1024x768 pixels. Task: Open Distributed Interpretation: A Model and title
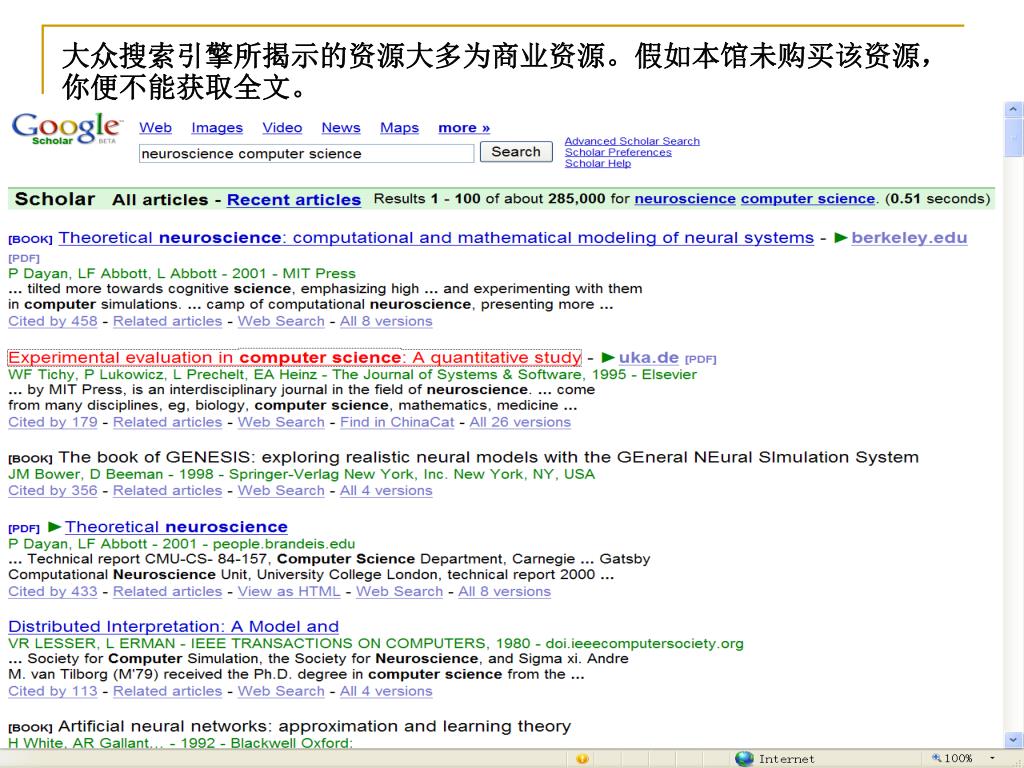pos(173,626)
